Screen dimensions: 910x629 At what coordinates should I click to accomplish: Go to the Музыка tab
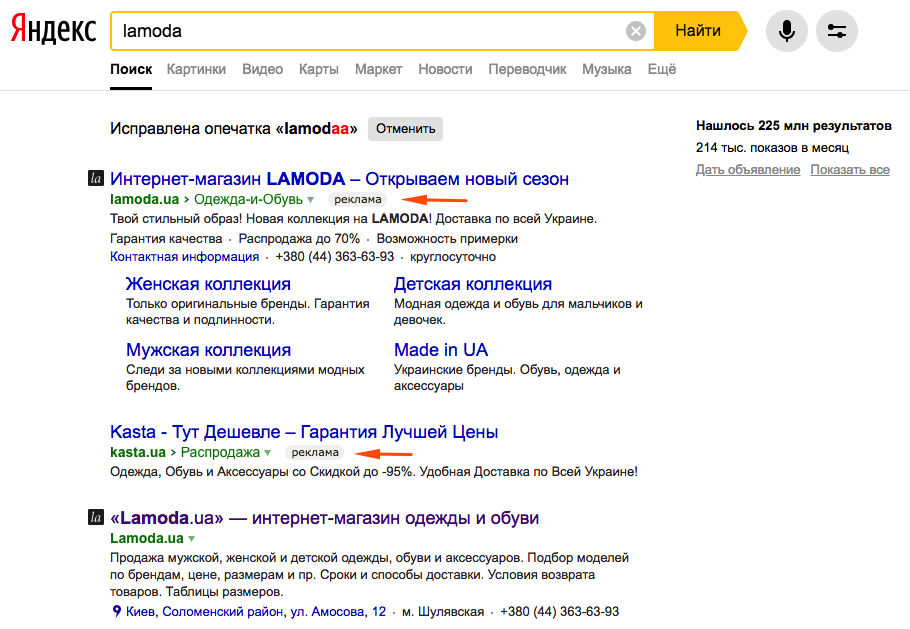606,70
